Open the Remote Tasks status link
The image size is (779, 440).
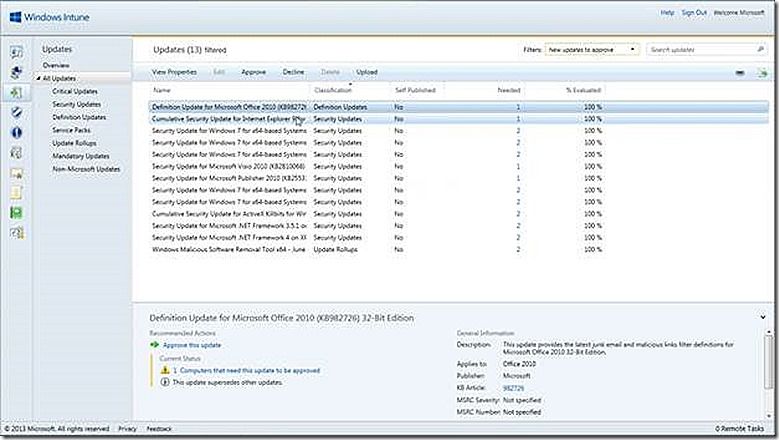pyautogui.click(x=739, y=429)
